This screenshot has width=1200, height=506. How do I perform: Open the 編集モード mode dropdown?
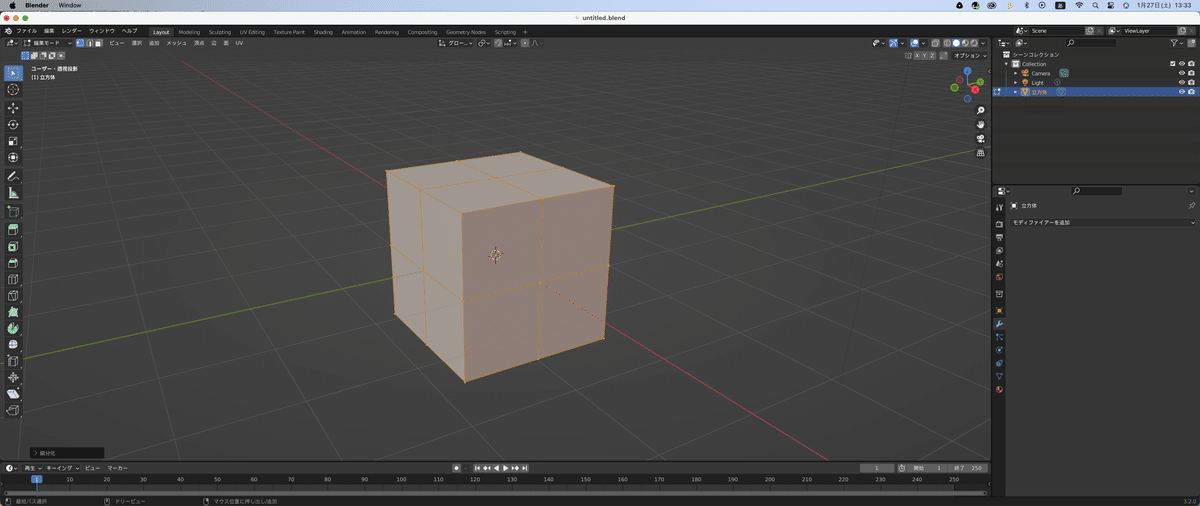(46, 43)
